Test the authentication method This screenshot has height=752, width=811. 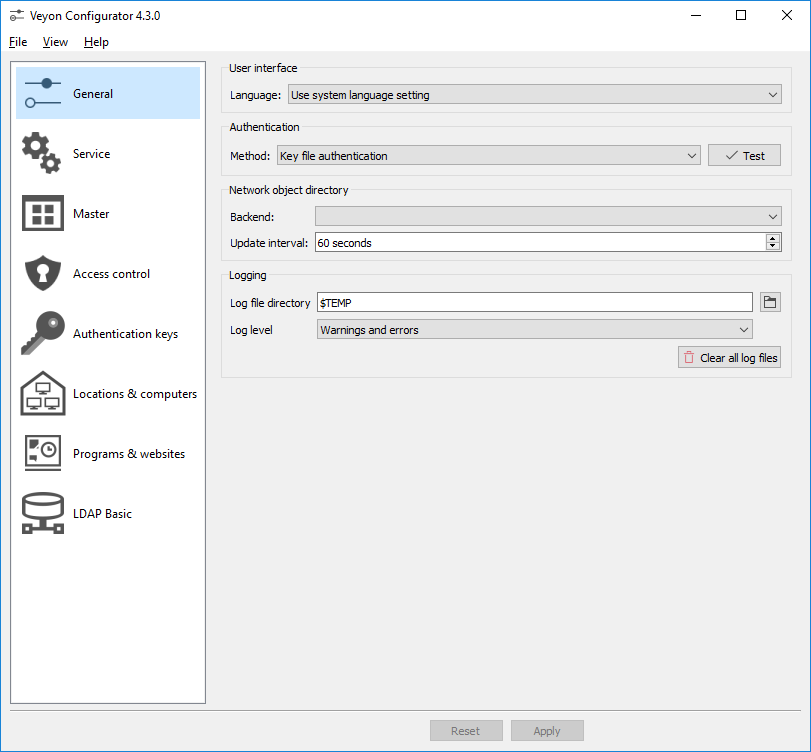pyautogui.click(x=744, y=156)
